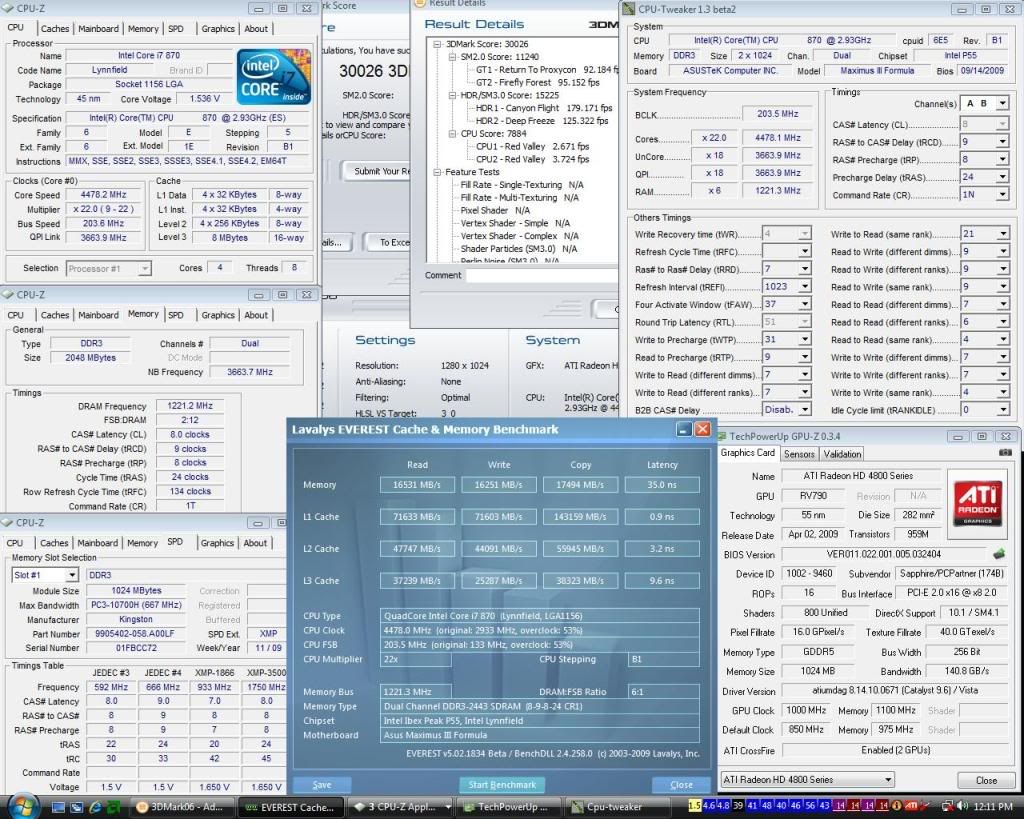Click the Switch Between Windows quick launch icon
The height and width of the screenshot is (819, 1024).
coord(77,807)
